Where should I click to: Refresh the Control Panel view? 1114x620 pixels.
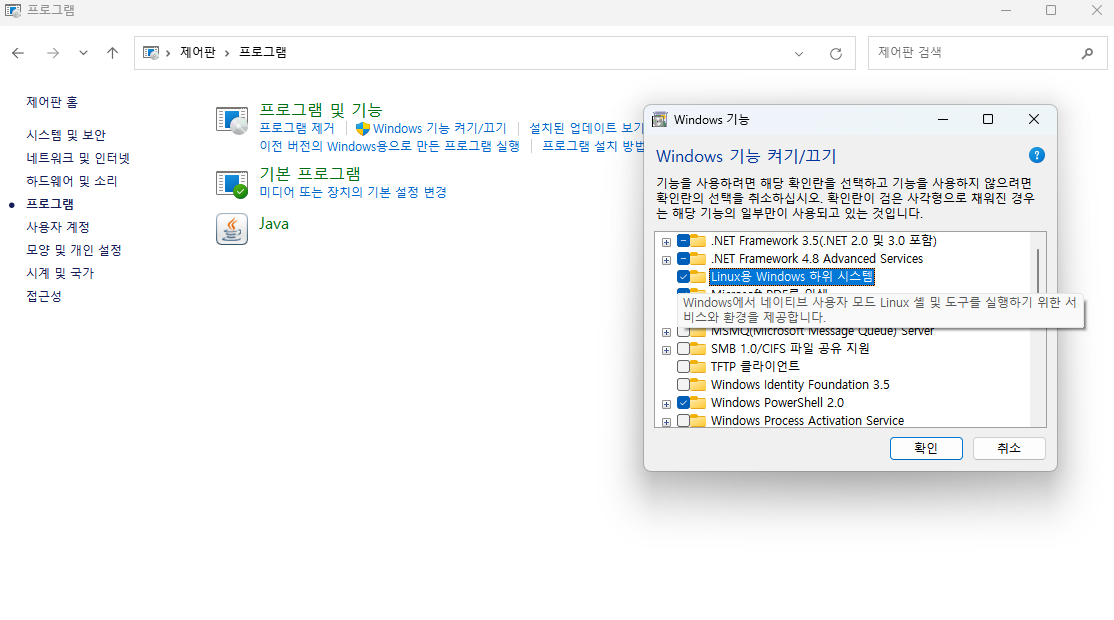coord(836,53)
